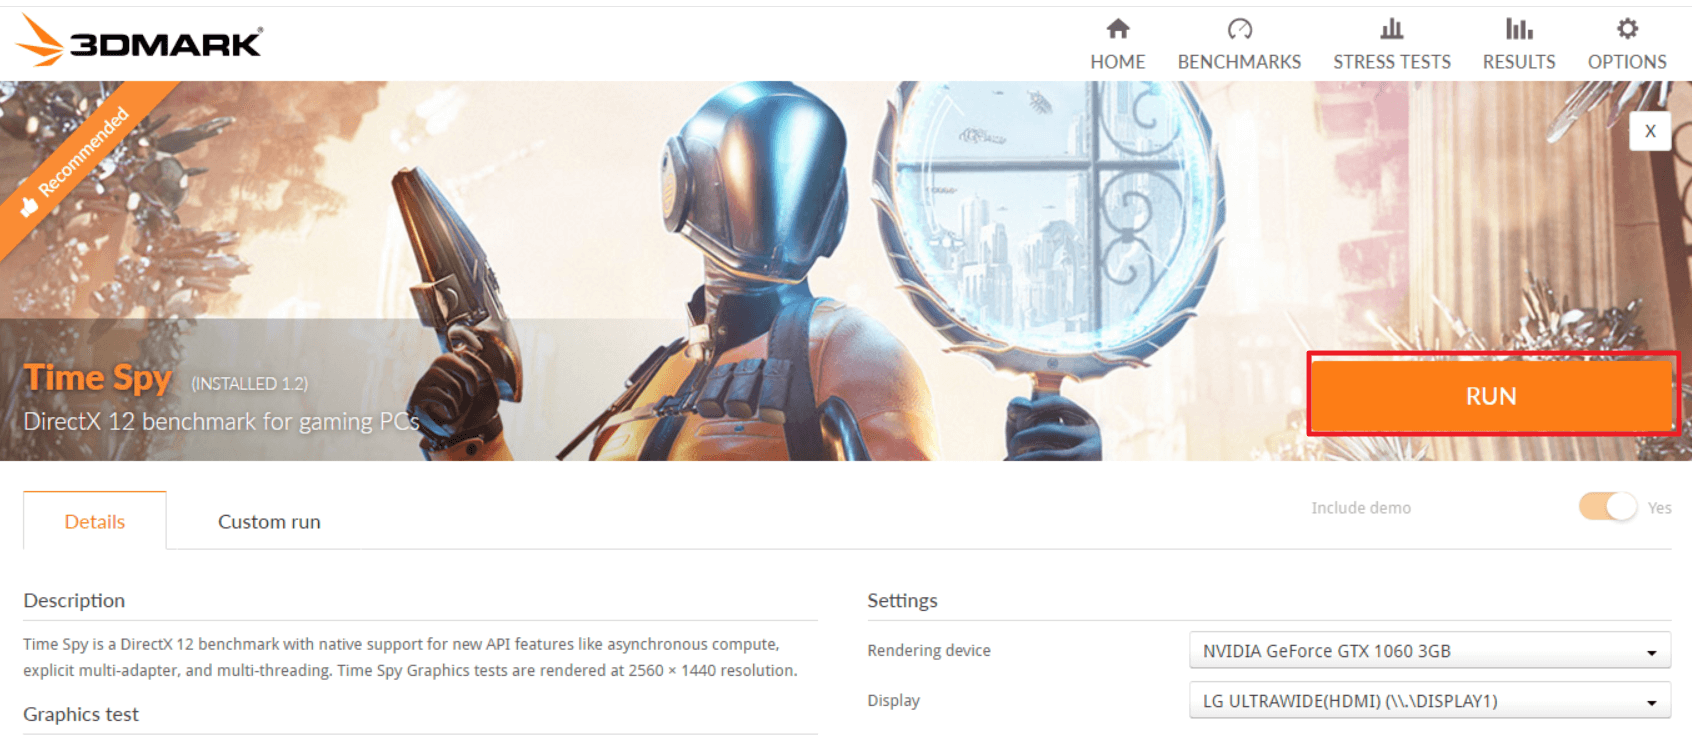Open Results via bars icon
The height and width of the screenshot is (741, 1692).
point(1519,28)
